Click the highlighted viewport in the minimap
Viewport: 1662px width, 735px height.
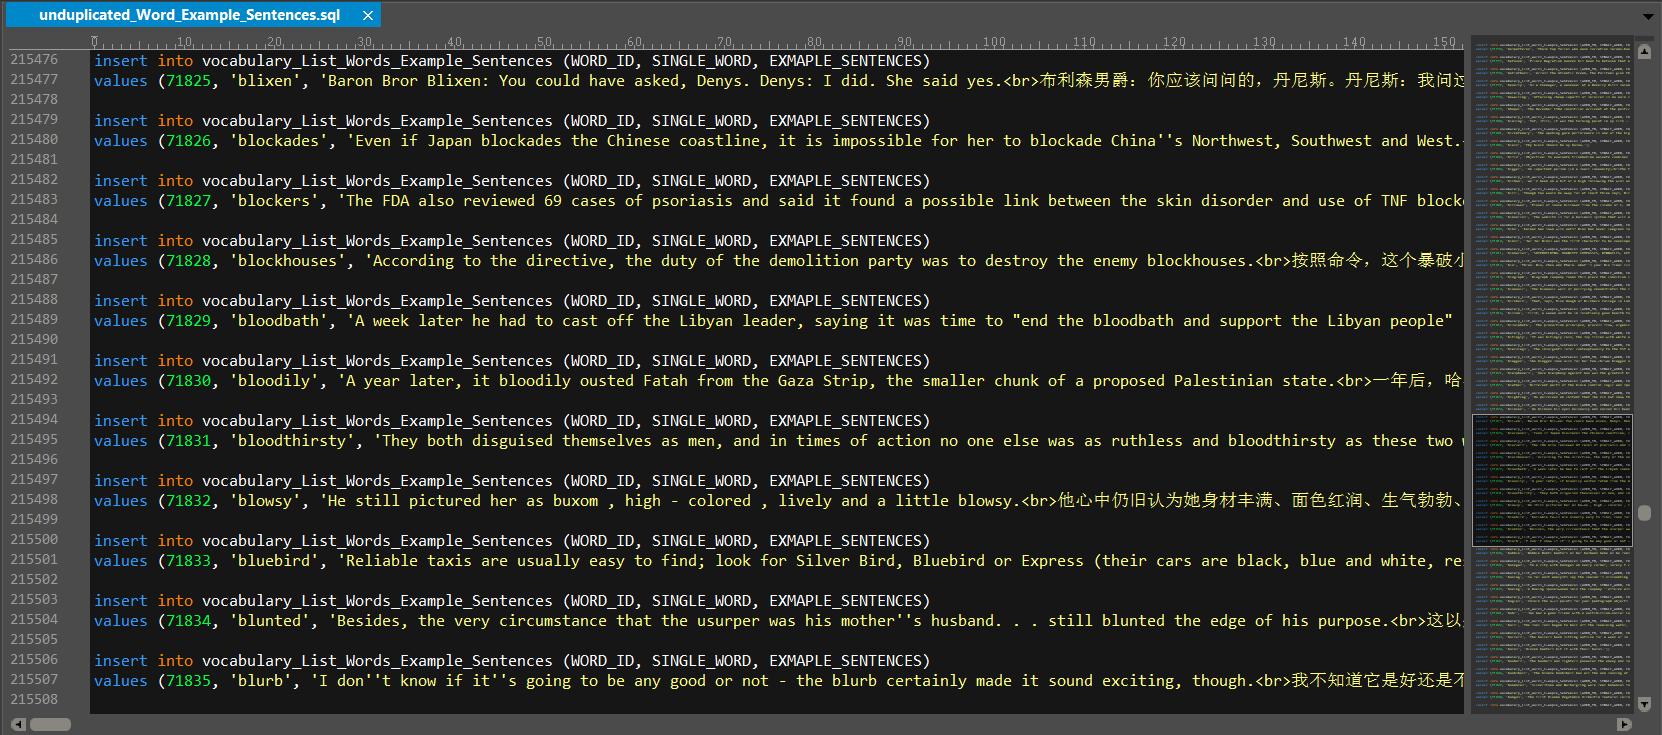click(1552, 480)
